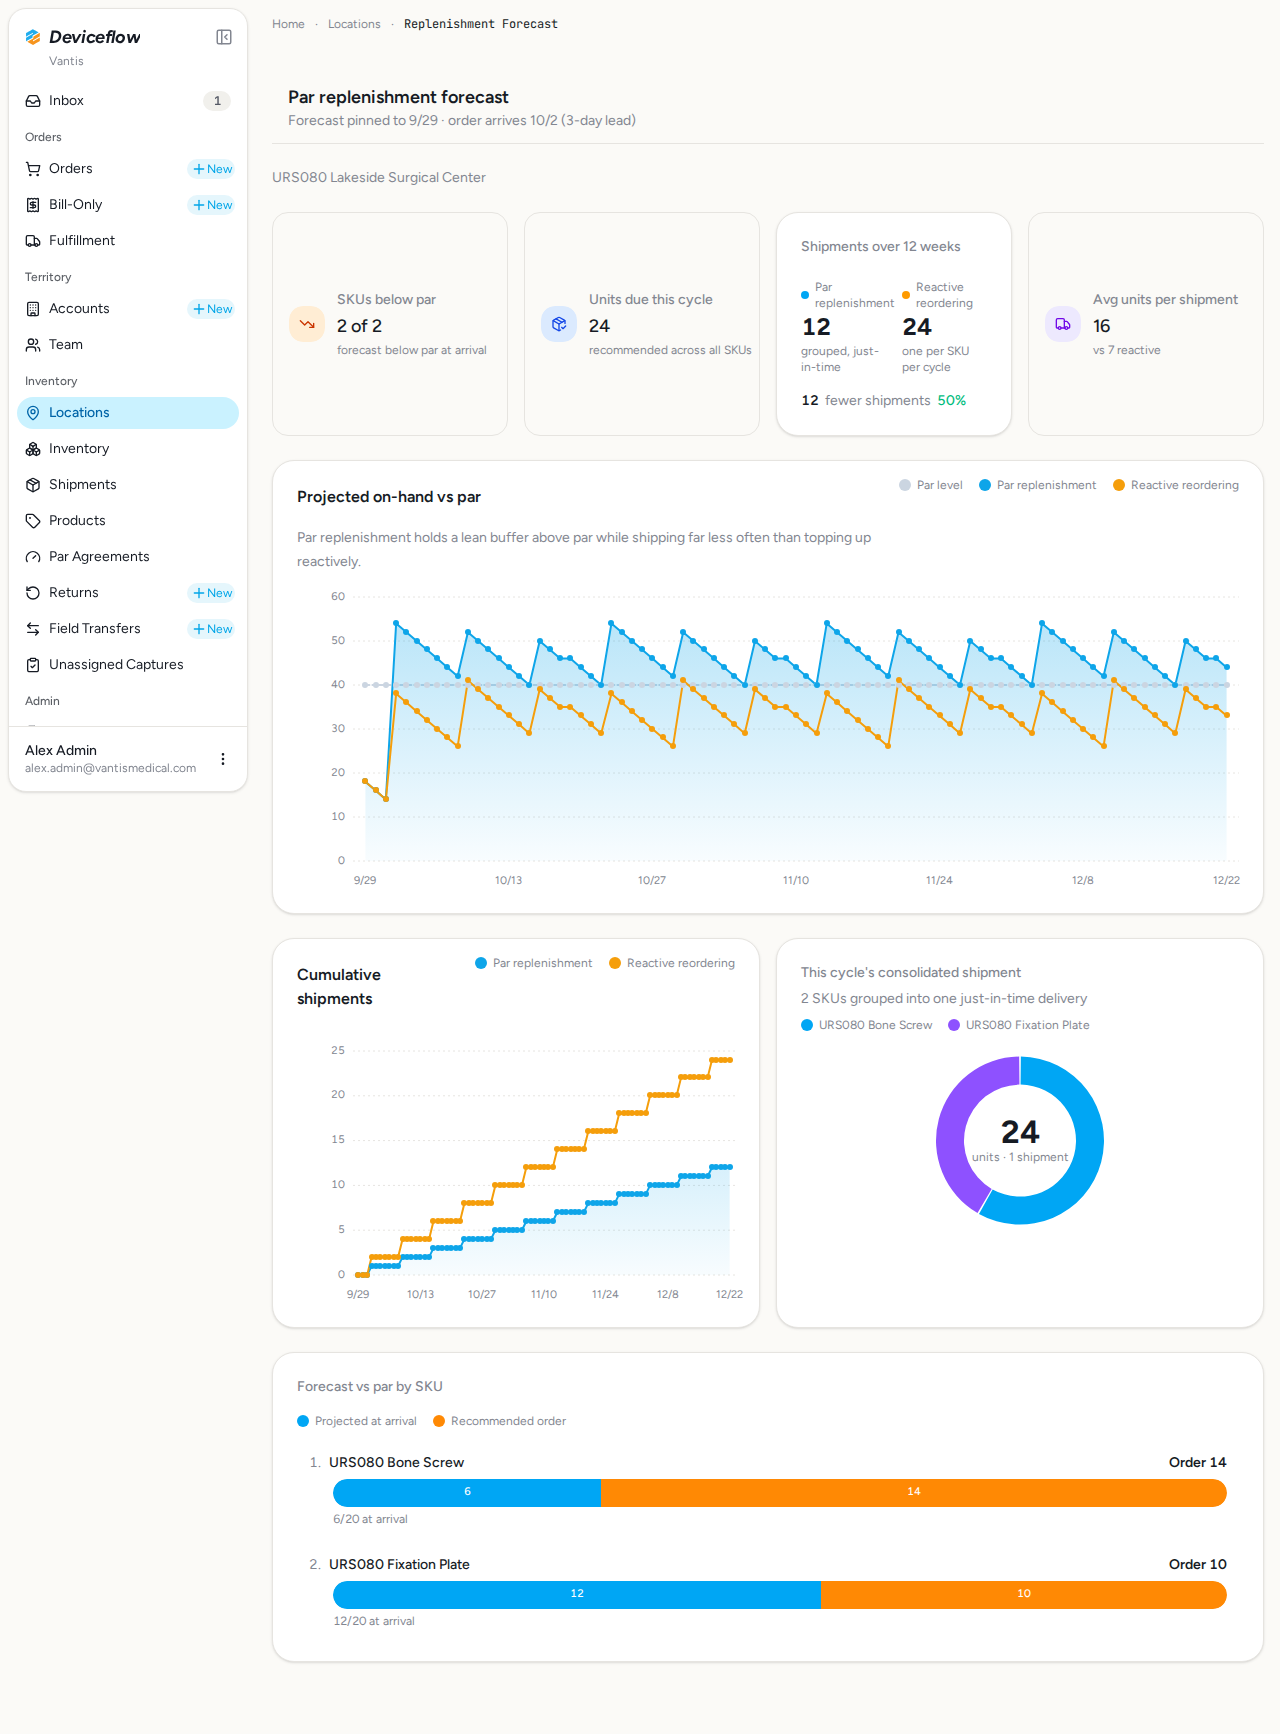Image resolution: width=1280 pixels, height=1734 pixels.
Task: Create new order with + New
Action: coord(213,169)
